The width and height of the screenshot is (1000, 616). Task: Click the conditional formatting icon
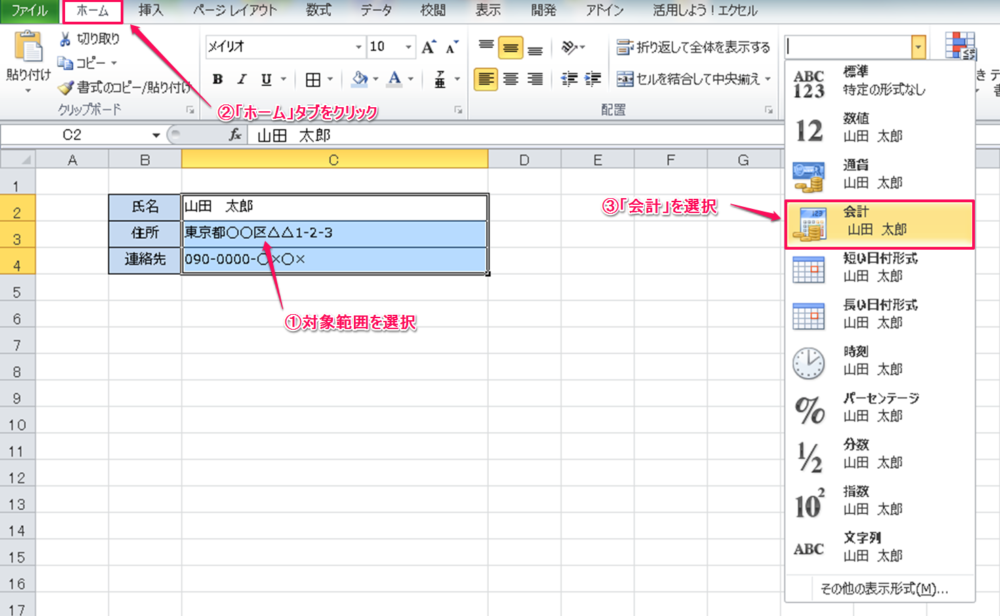point(960,49)
